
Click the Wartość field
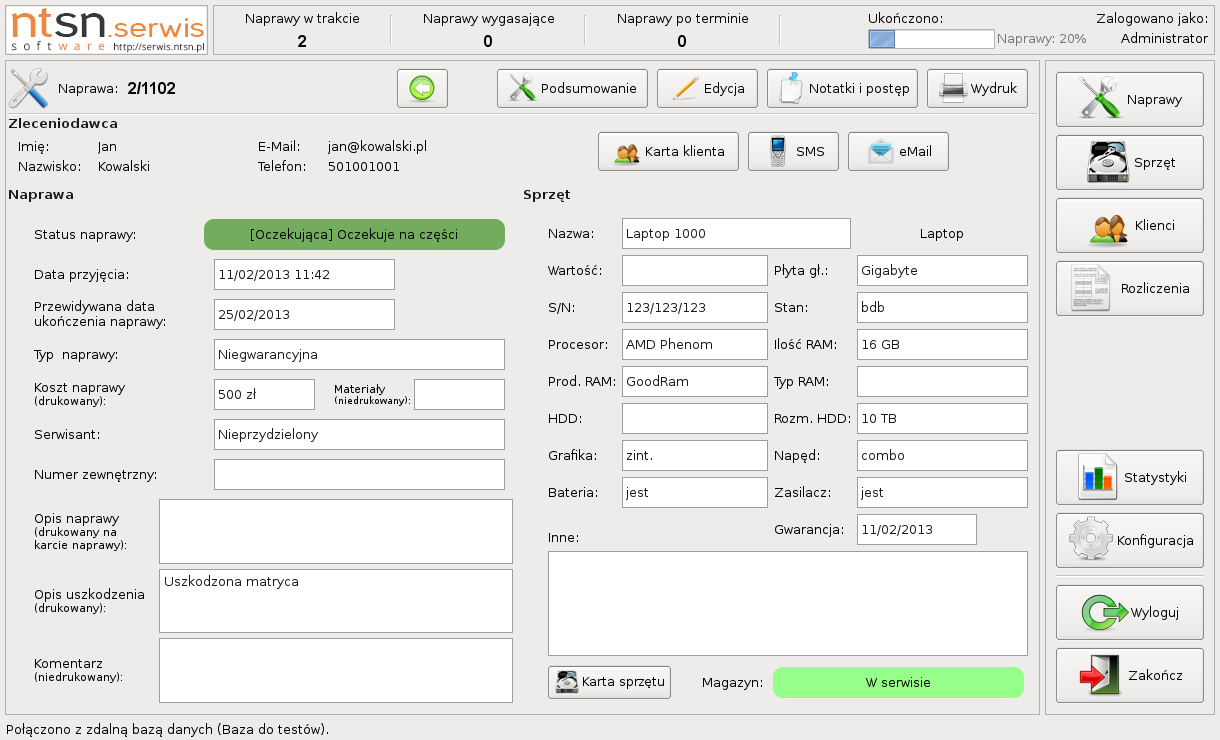point(695,270)
